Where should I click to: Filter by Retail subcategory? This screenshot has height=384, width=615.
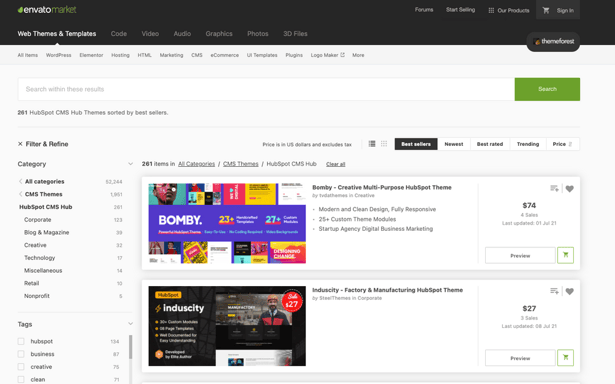31,283
